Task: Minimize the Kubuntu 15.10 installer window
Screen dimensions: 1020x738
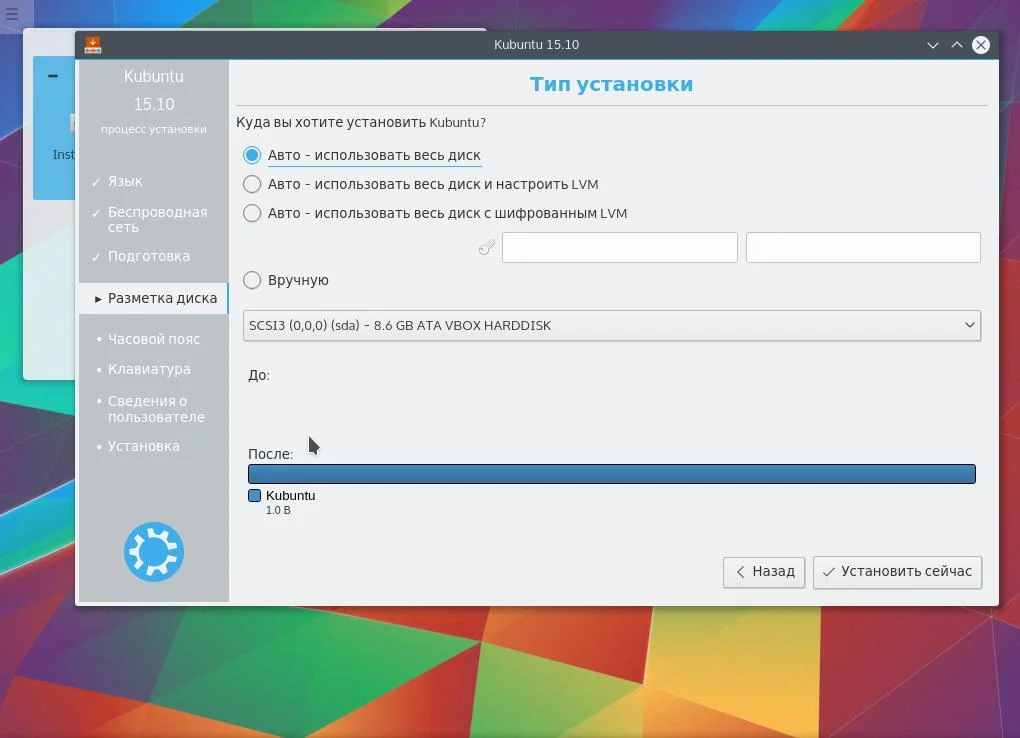Action: [933, 45]
